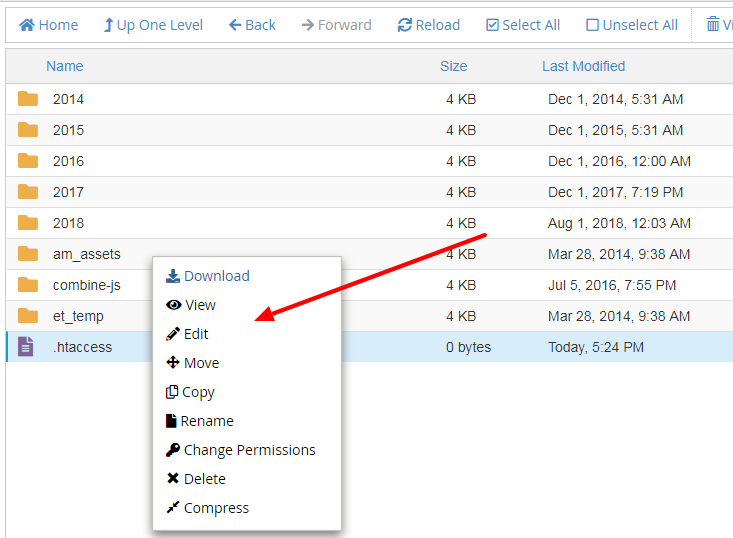
Task: Sort by the Name column header
Action: pyautogui.click(x=65, y=66)
